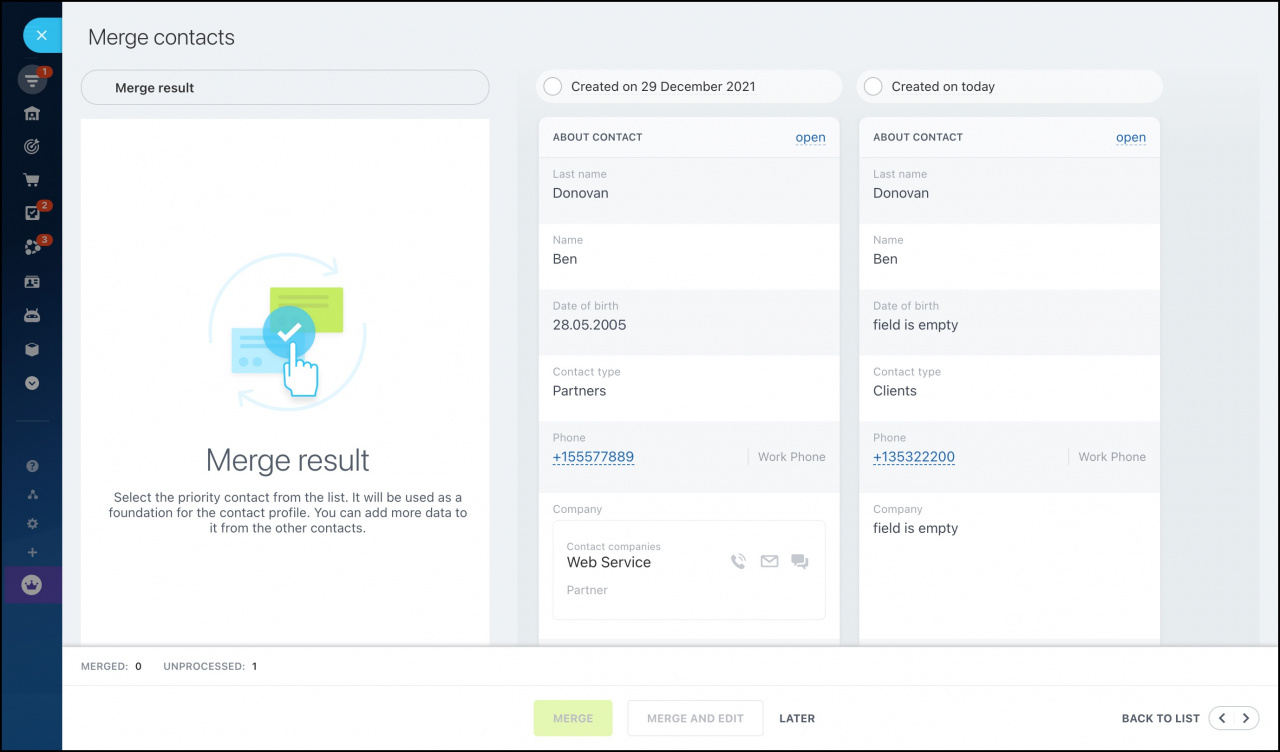
Task: Go to previous duplicate with left arrow
Action: 1222,718
